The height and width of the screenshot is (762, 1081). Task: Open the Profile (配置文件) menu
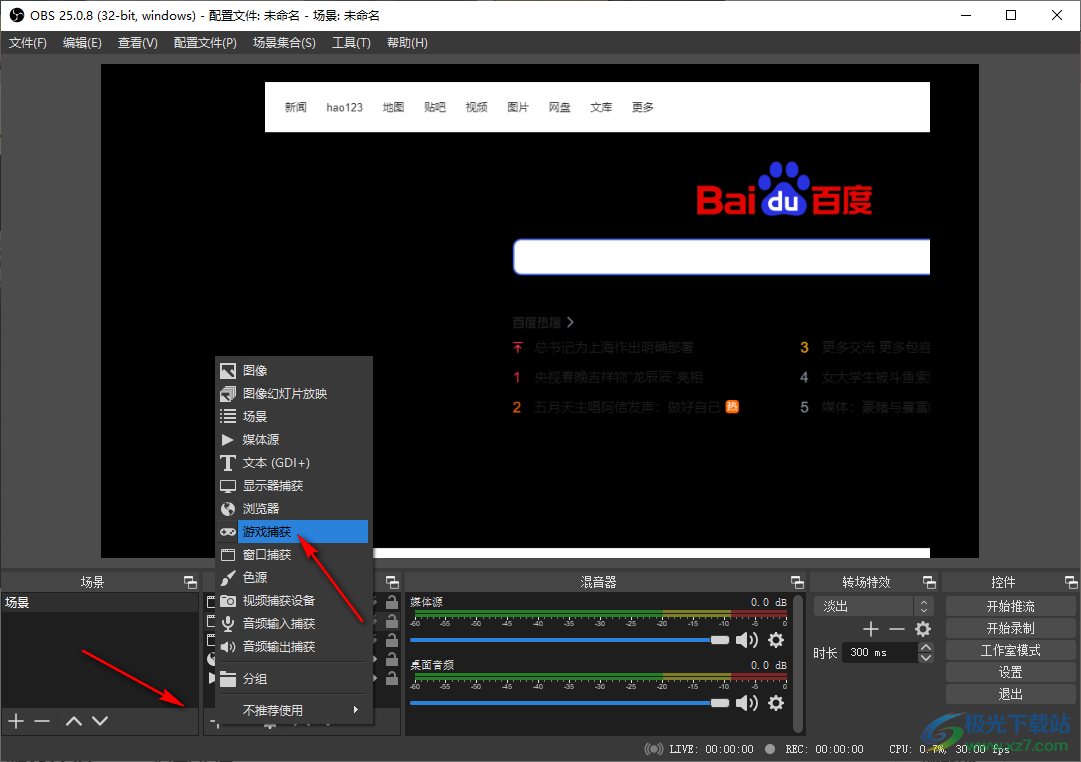tap(205, 43)
